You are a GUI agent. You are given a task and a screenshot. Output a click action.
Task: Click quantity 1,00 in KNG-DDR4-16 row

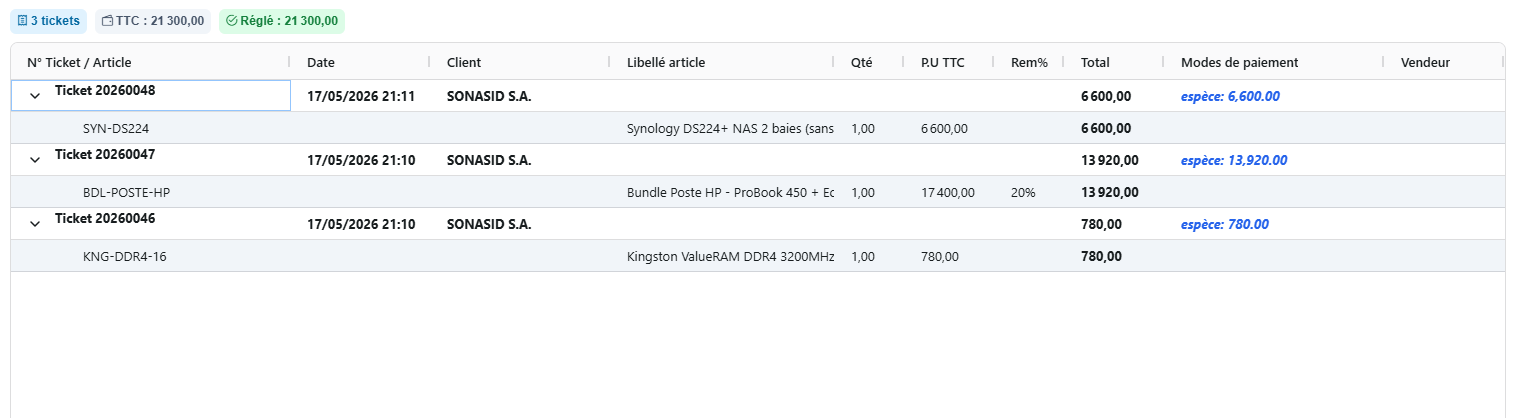pos(863,256)
